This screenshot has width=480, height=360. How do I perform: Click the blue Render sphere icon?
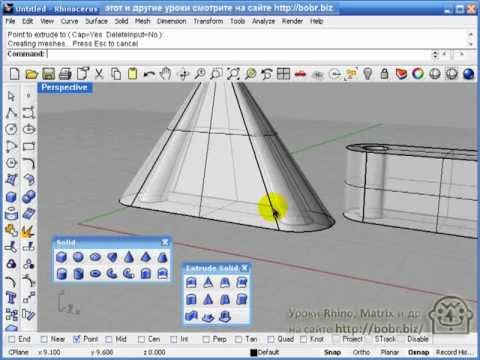[469, 74]
